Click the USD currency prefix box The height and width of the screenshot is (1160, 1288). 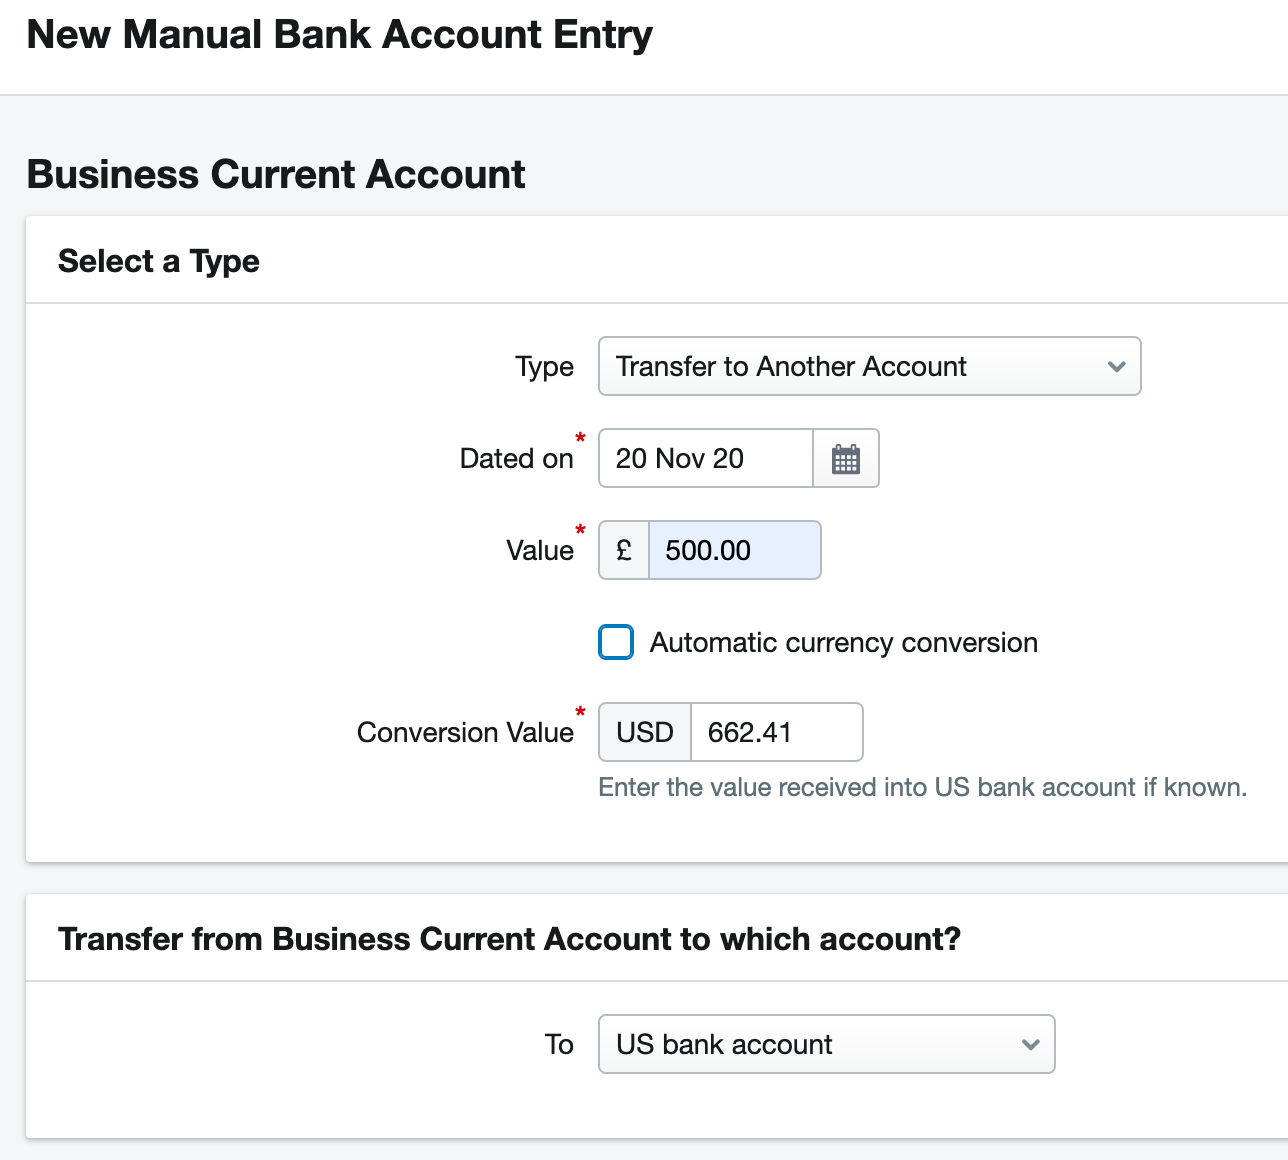645,732
